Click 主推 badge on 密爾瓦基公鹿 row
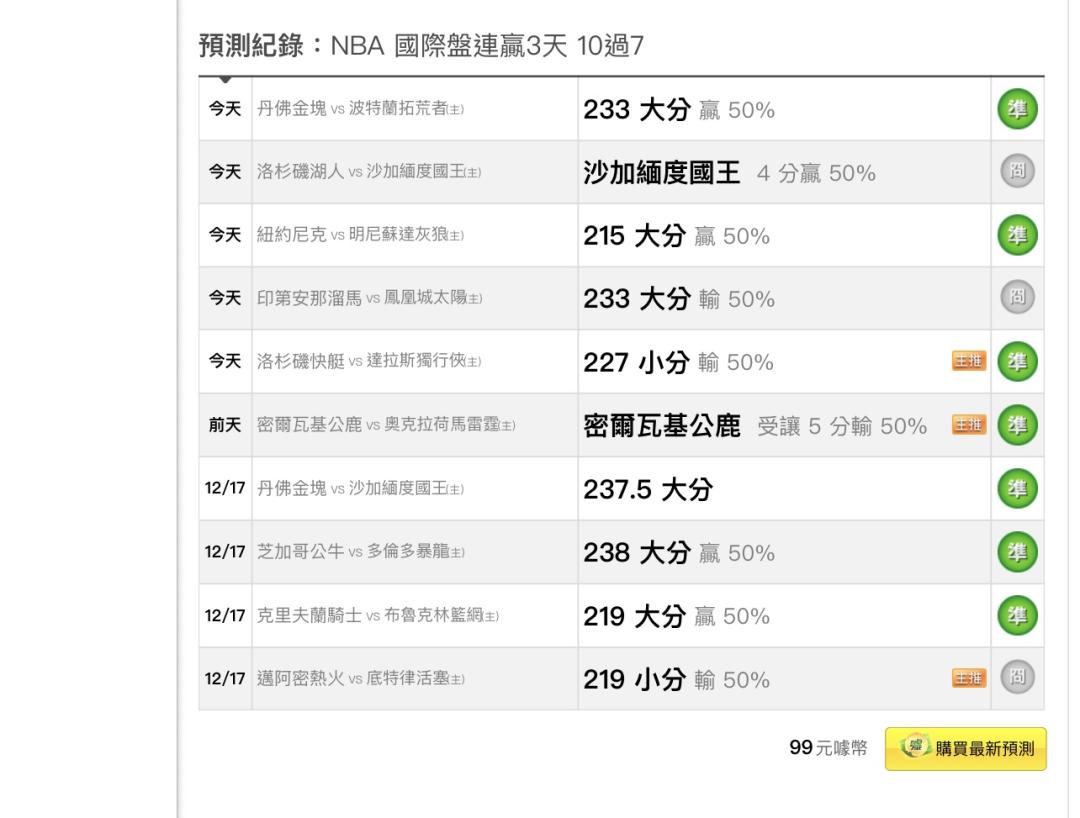Screen dimensions: 1080x818 click(x=969, y=425)
